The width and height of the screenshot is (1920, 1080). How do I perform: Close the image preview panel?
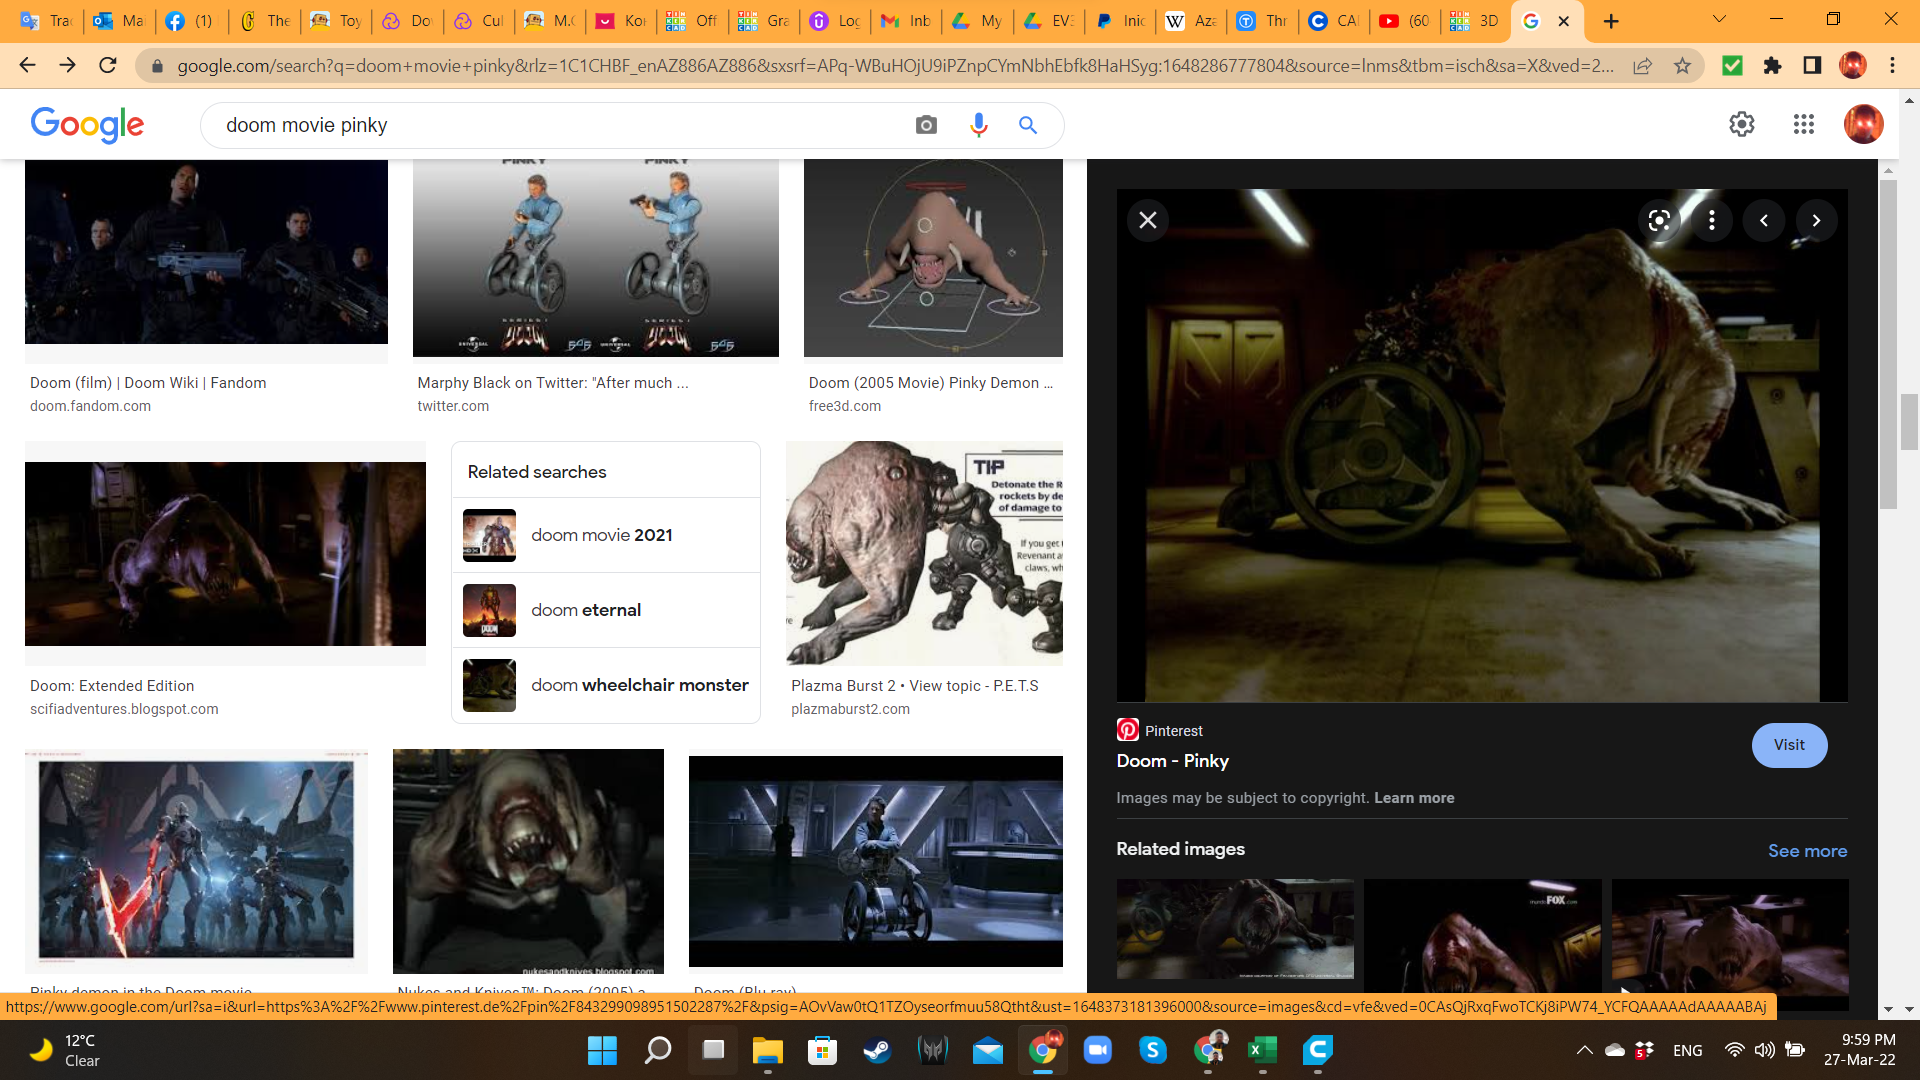1148,220
